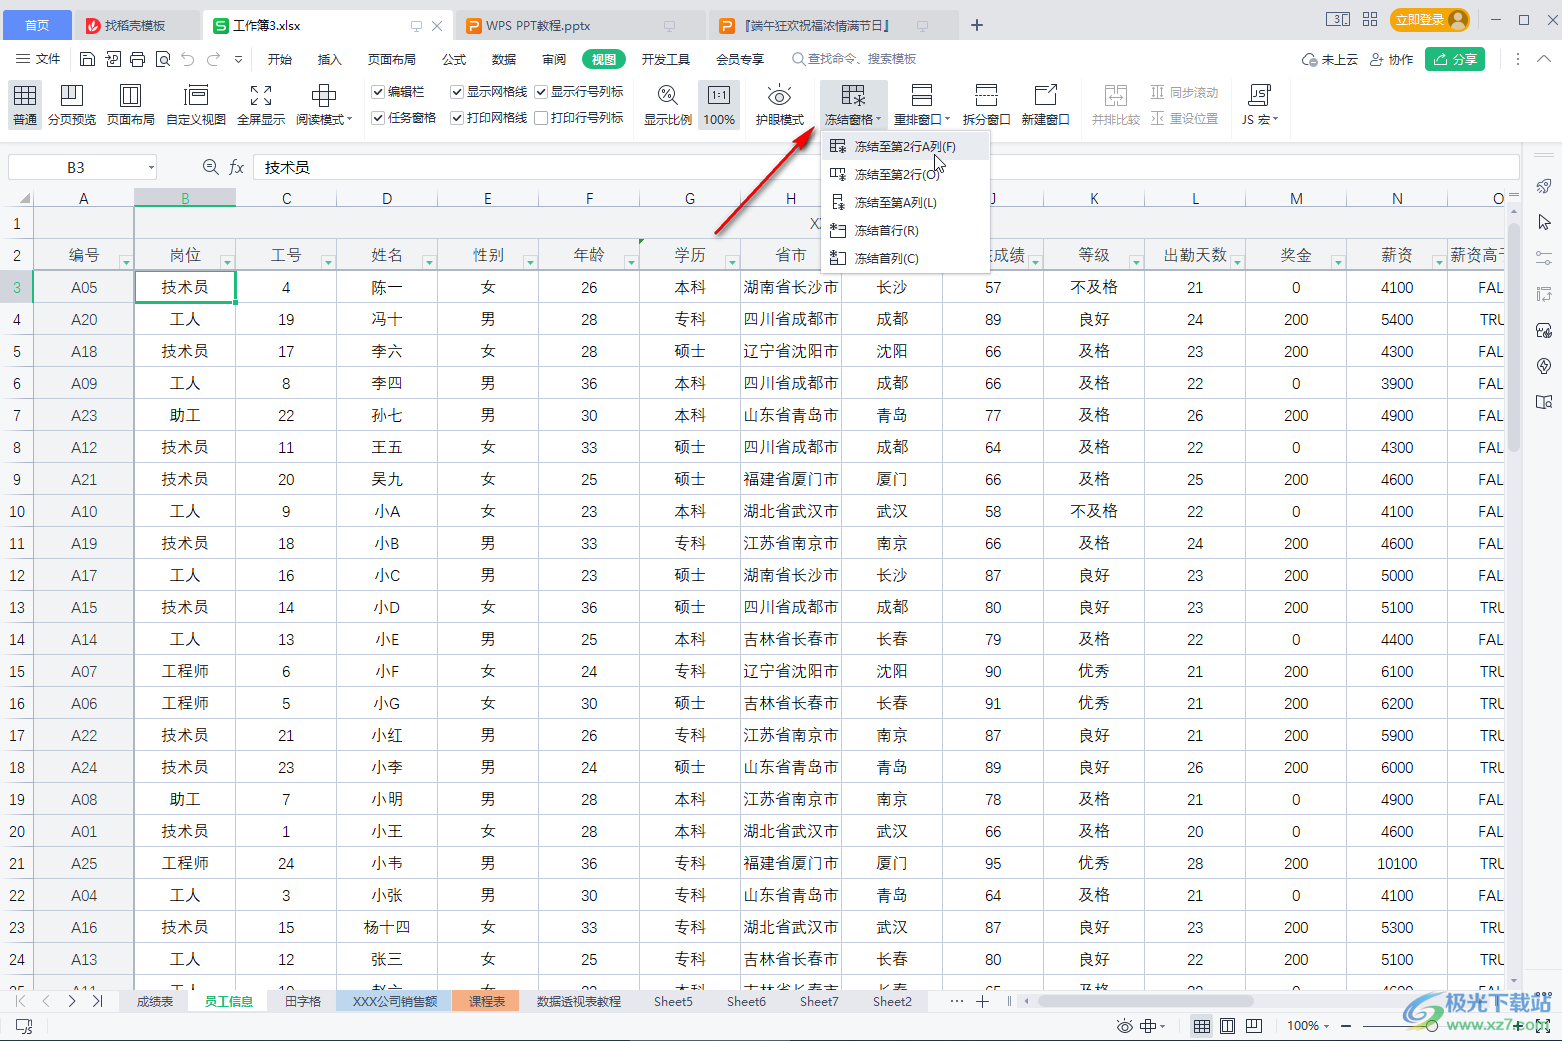Image resolution: width=1562 pixels, height=1041 pixels.
Task: Click the print preview icon
Action: 163,59
